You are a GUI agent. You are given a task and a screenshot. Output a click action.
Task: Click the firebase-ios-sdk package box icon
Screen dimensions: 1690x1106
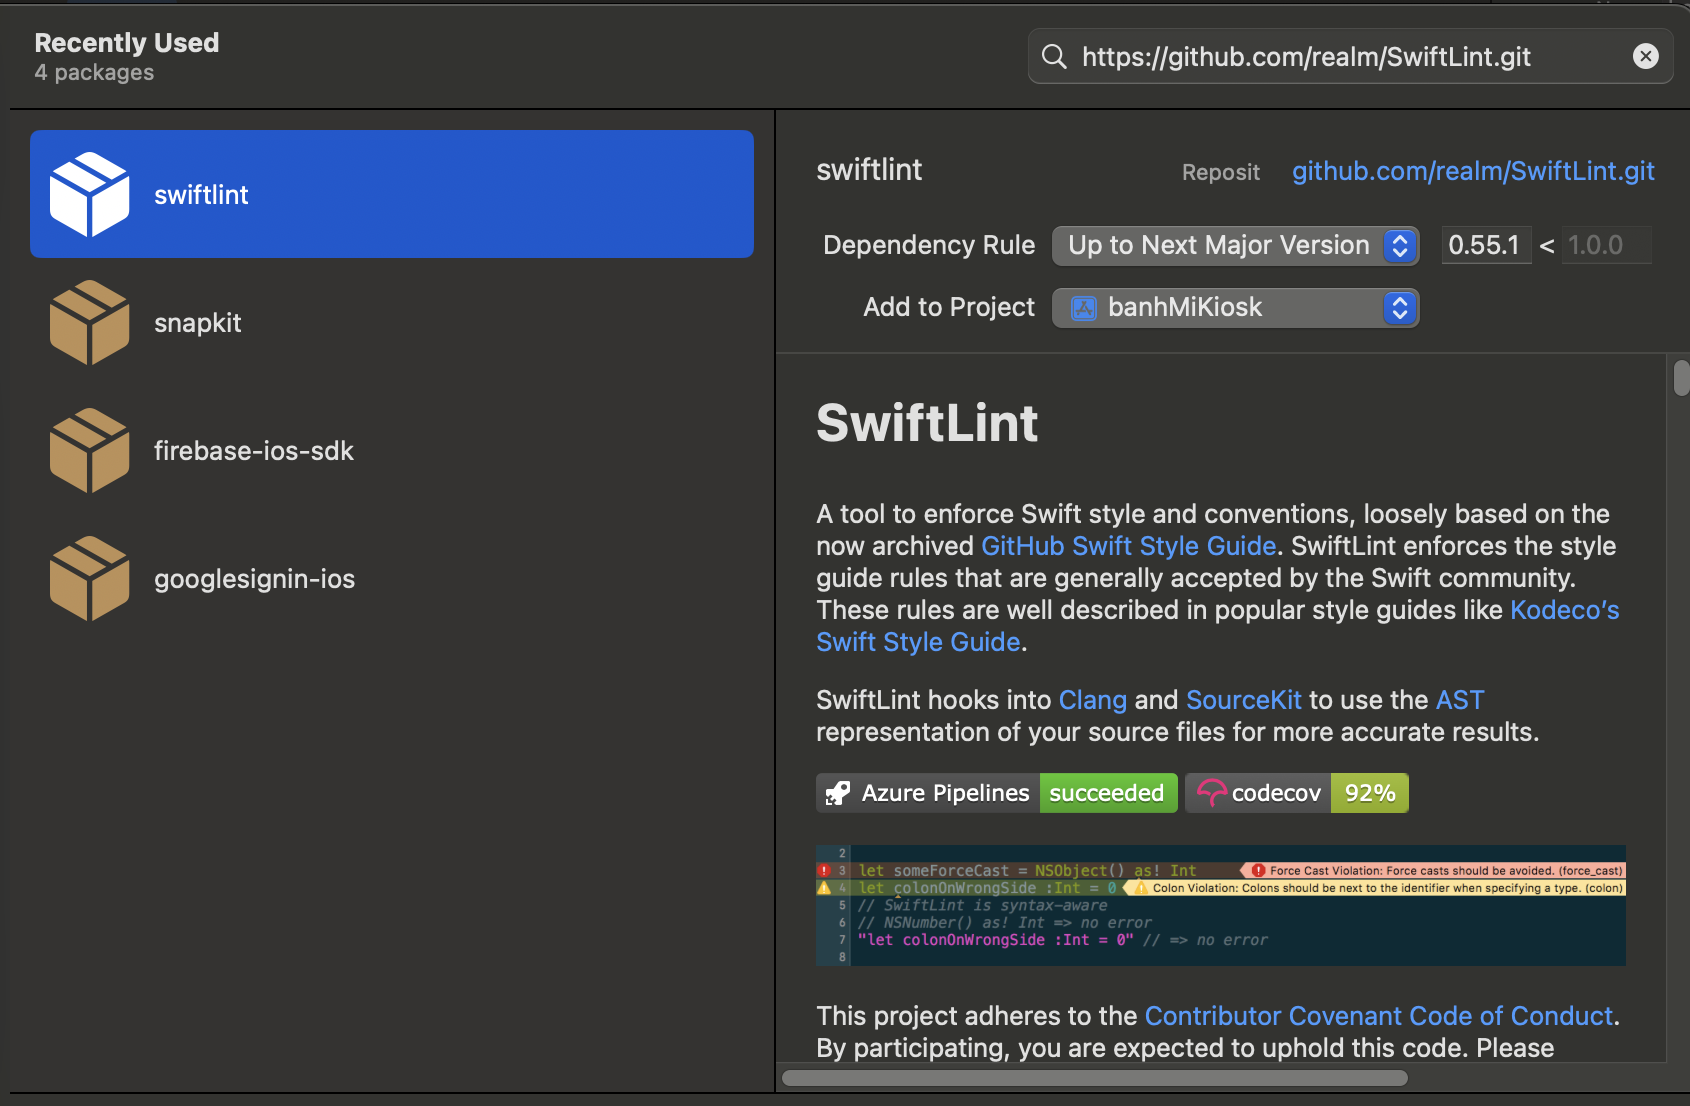pos(89,450)
